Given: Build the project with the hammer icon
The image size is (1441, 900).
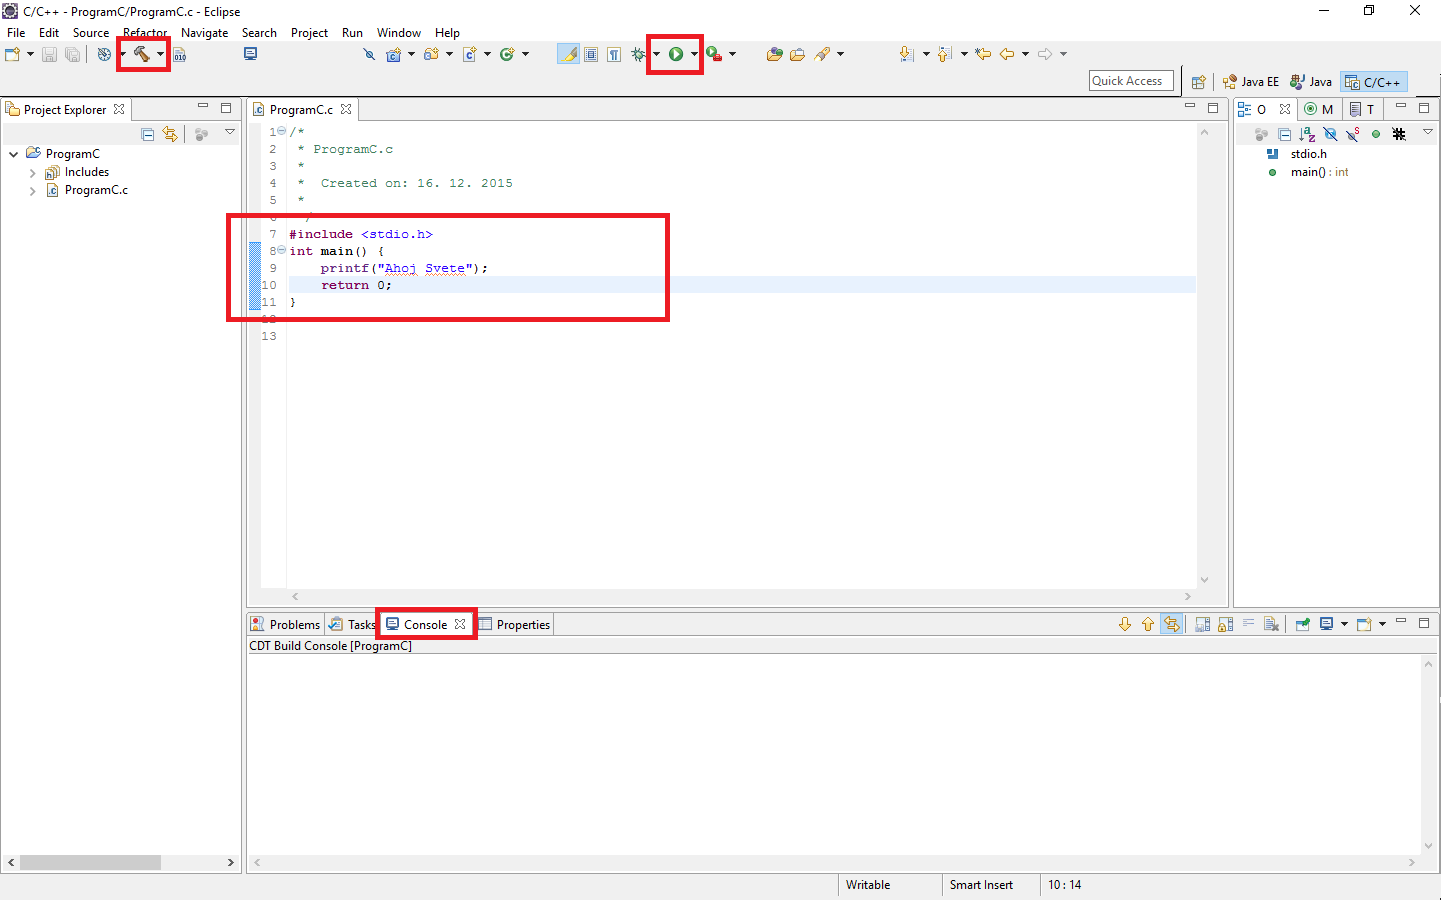Looking at the screenshot, I should [140, 54].
